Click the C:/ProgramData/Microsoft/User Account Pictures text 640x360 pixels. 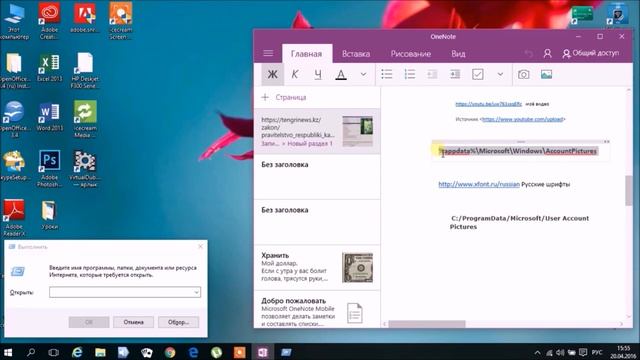click(x=519, y=222)
